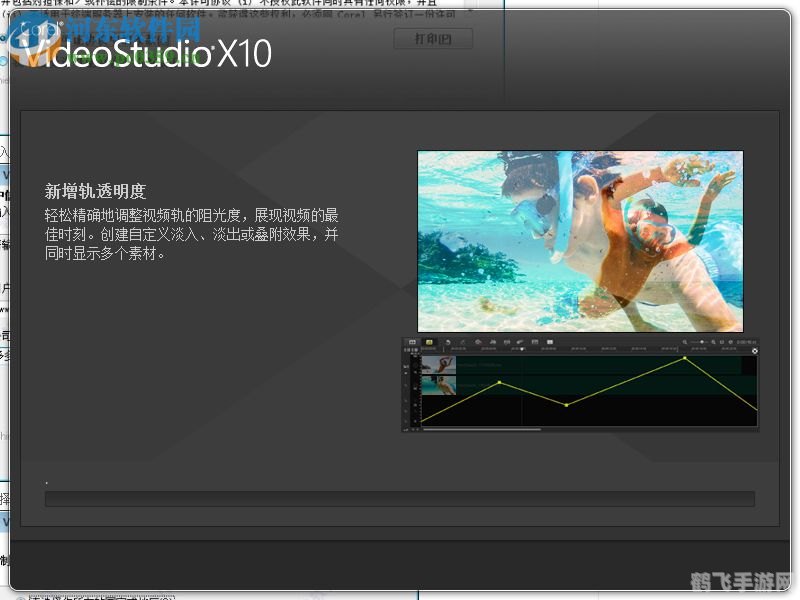Image resolution: width=800 pixels, height=600 pixels.
Task: Click the undo arrow icon in timeline toolbar
Action: pyautogui.click(x=447, y=342)
